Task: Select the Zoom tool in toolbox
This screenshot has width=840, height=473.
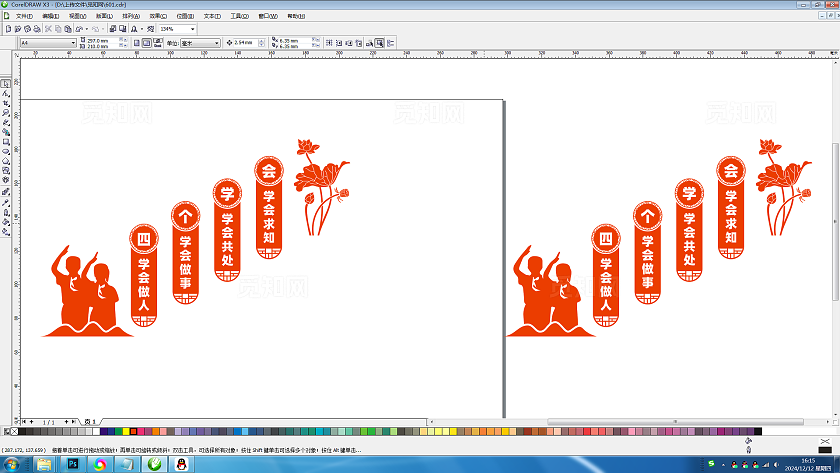Action: (x=6, y=112)
